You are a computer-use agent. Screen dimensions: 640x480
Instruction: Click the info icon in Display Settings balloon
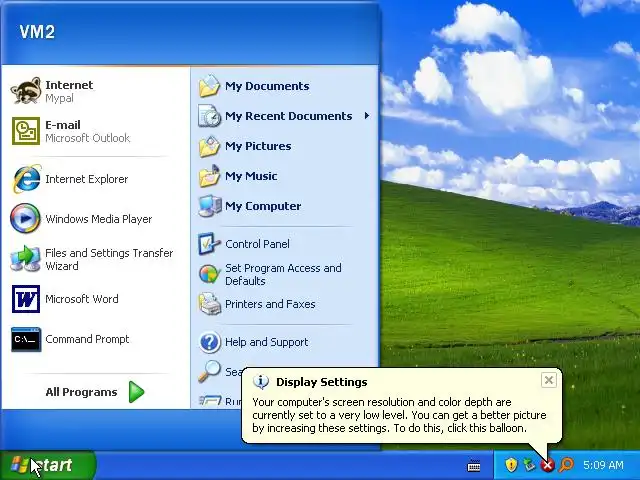tap(260, 382)
